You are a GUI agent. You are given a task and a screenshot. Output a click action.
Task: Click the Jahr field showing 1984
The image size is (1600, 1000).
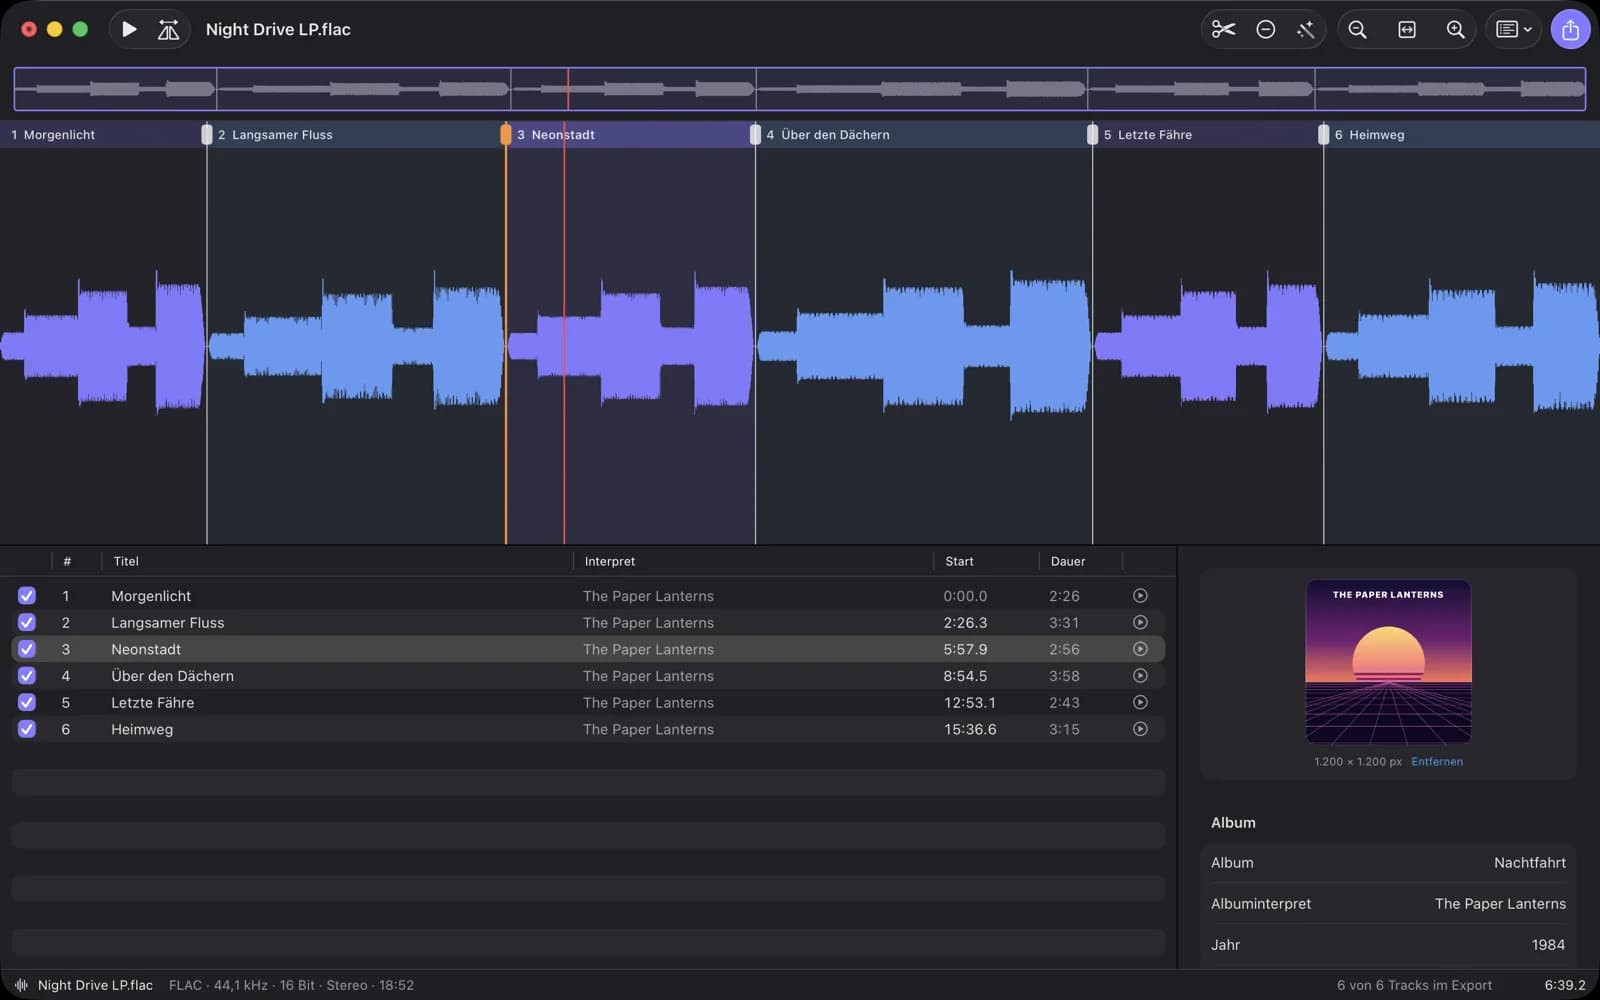[1388, 944]
